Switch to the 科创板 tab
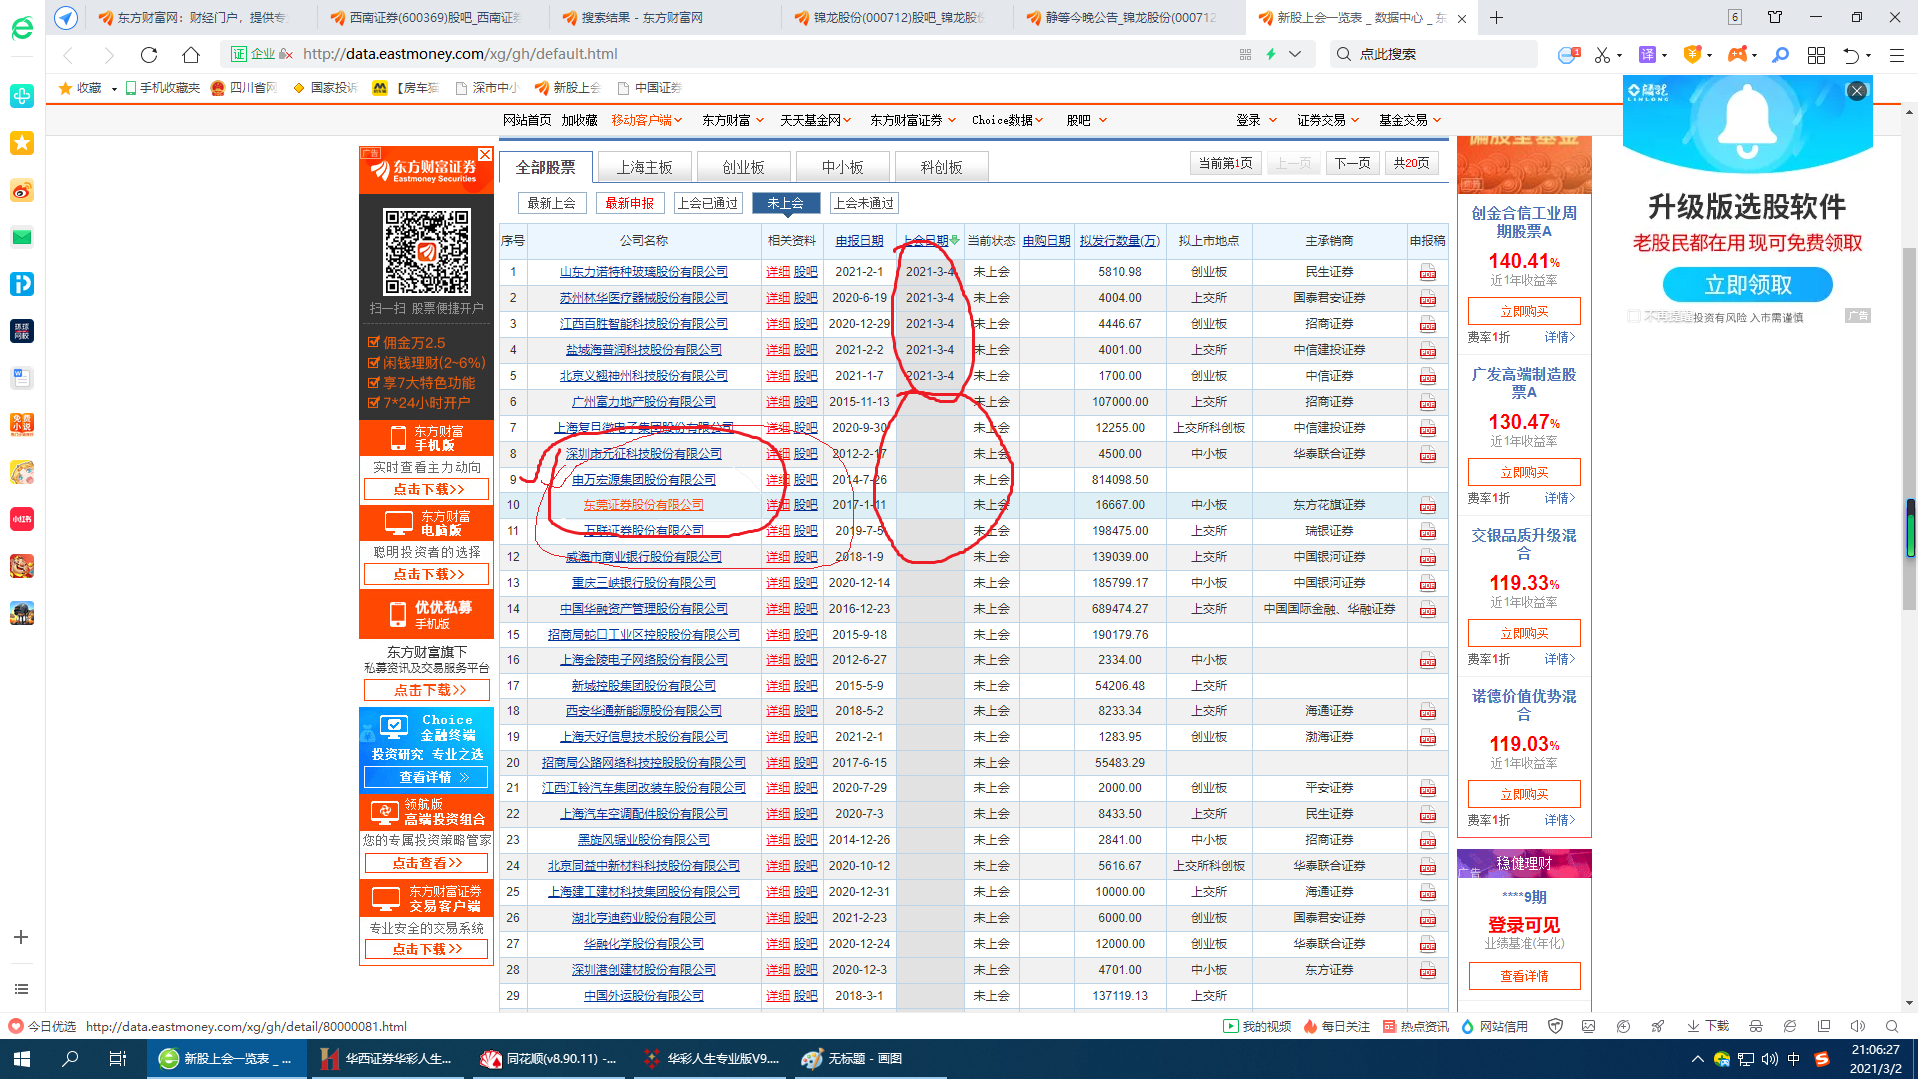 (941, 167)
